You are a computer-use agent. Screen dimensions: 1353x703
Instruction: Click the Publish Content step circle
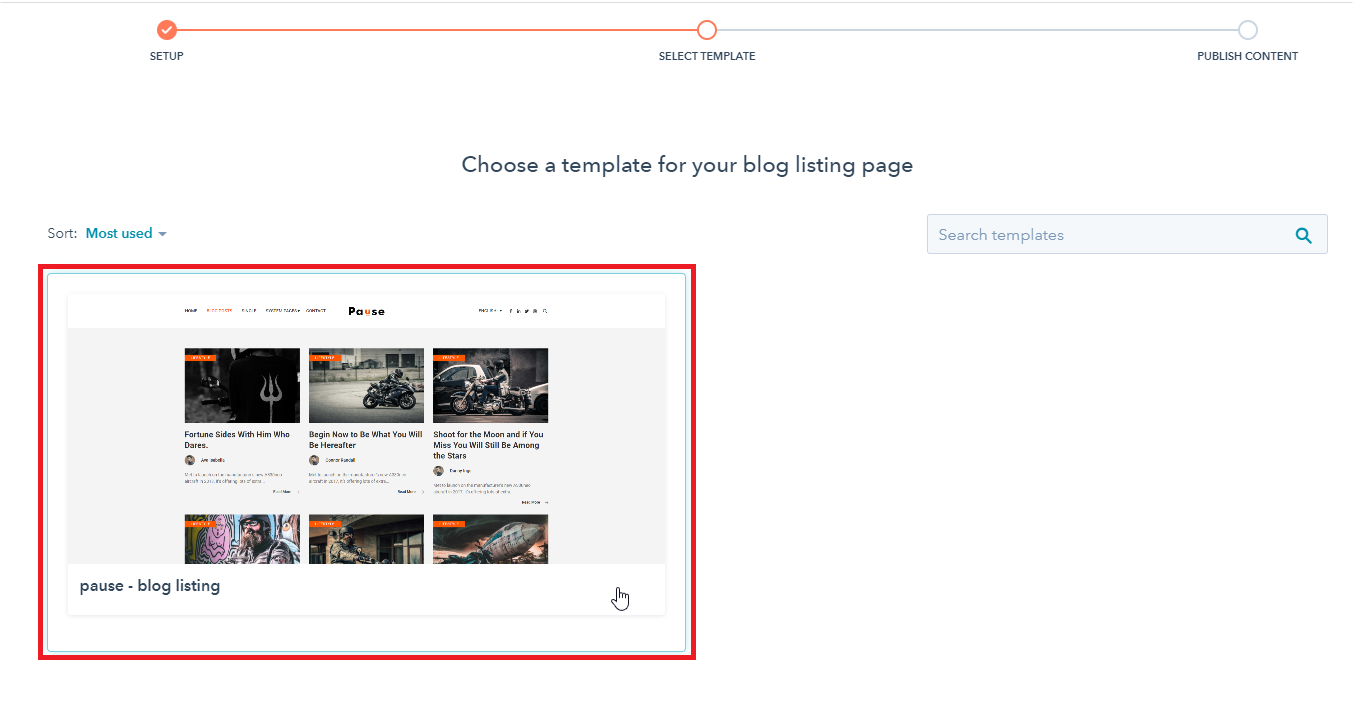(x=1247, y=30)
